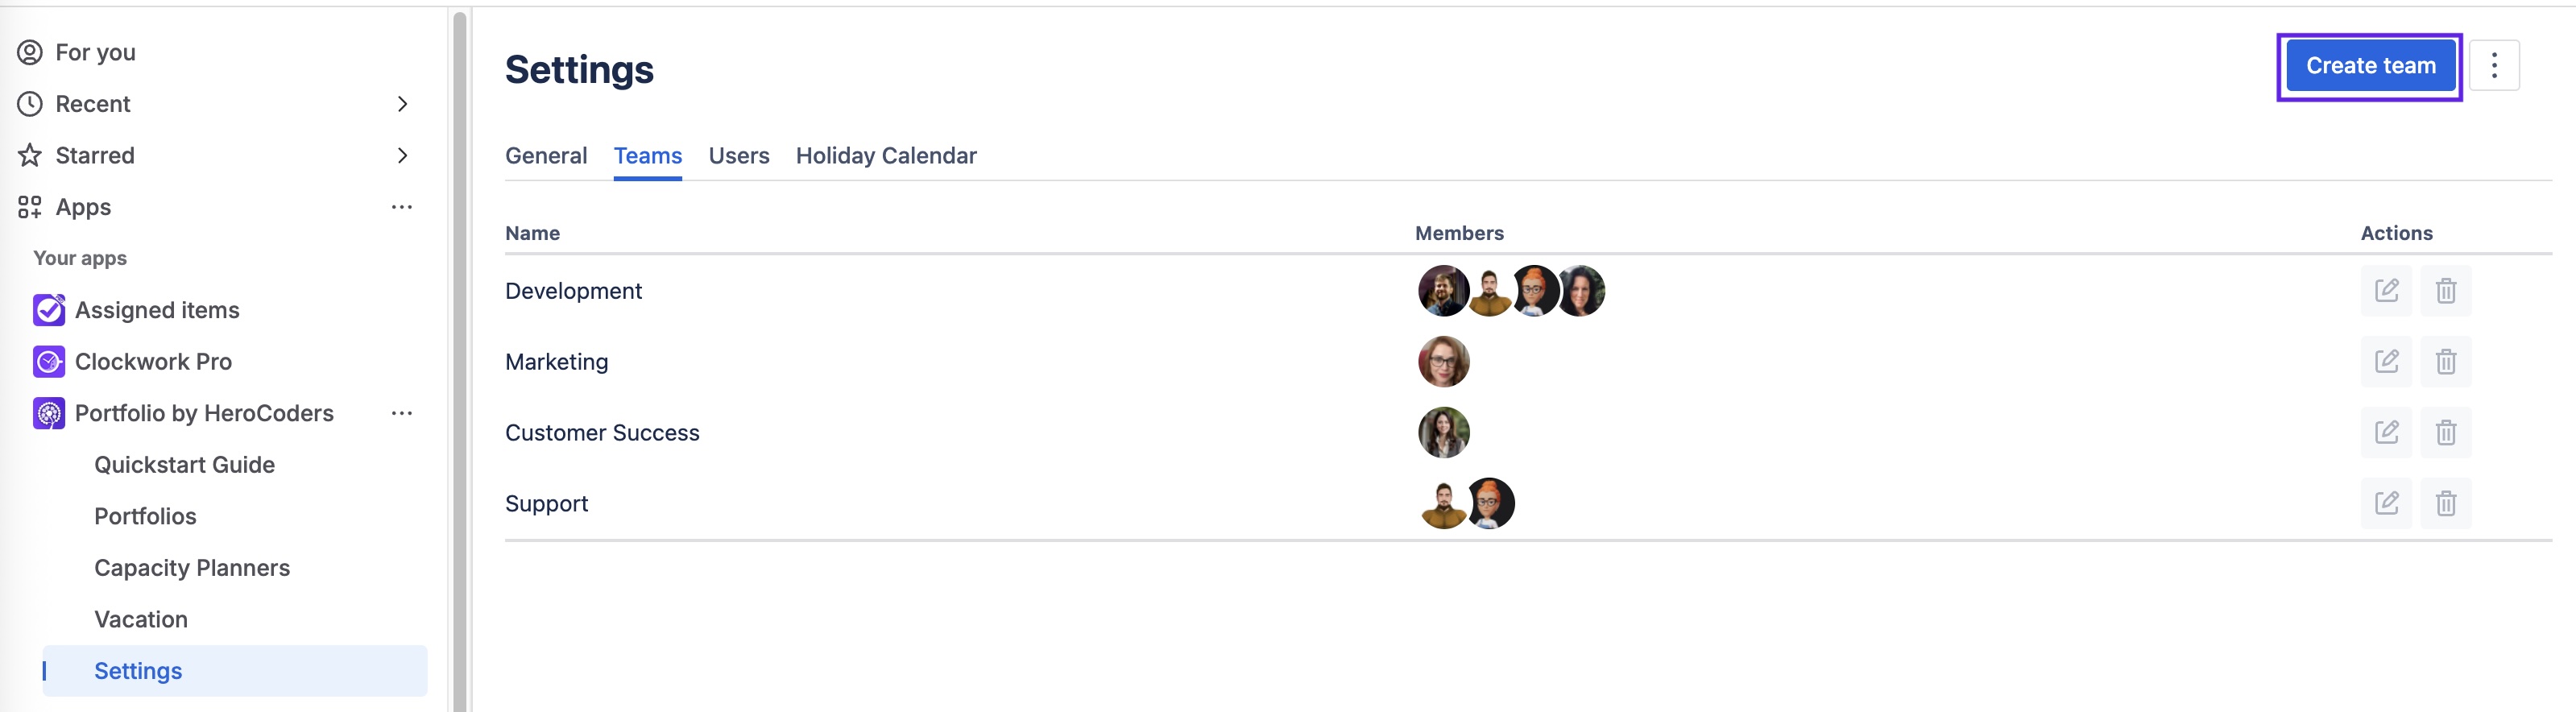Edit the Customer Success team
The image size is (2576, 712).
tap(2386, 433)
